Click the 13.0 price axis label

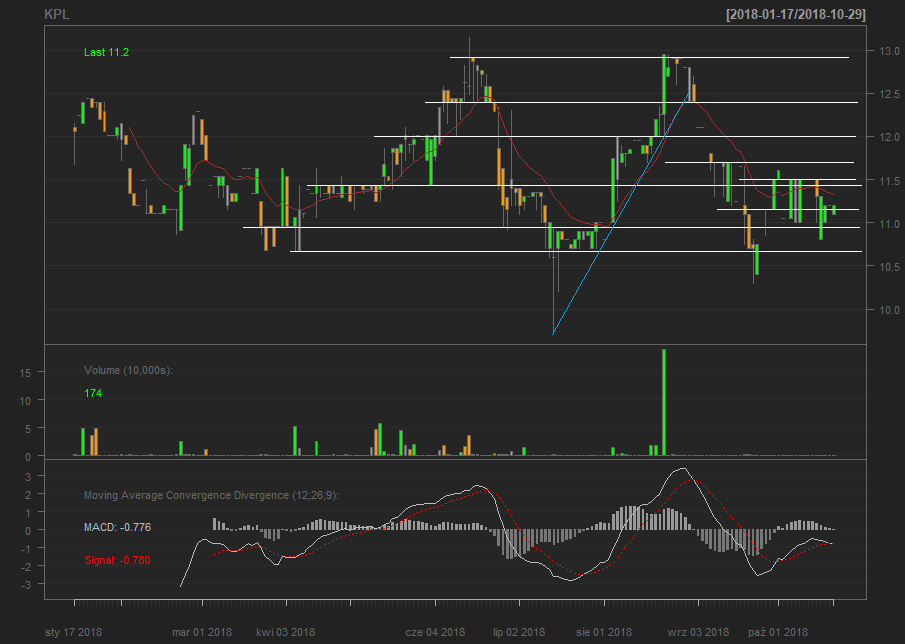889,51
